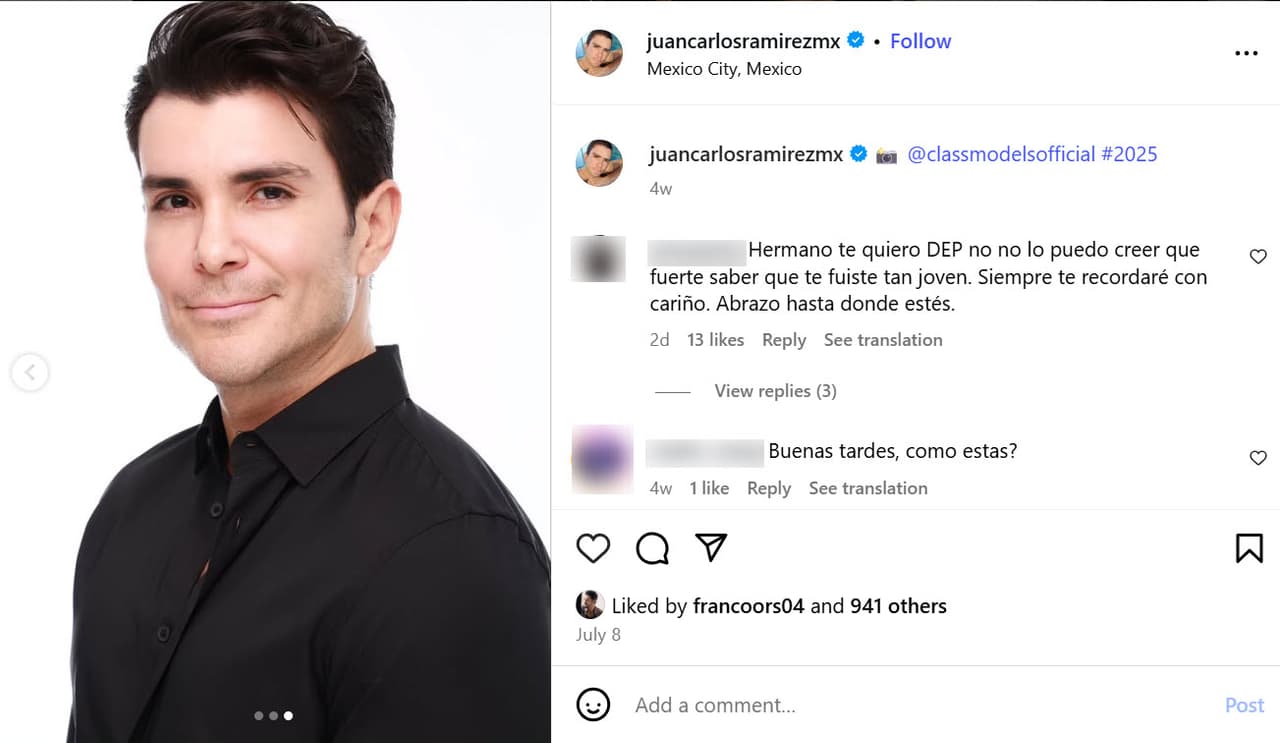Open the emoji picker in the comment field
The image size is (1280, 743).
click(593, 704)
